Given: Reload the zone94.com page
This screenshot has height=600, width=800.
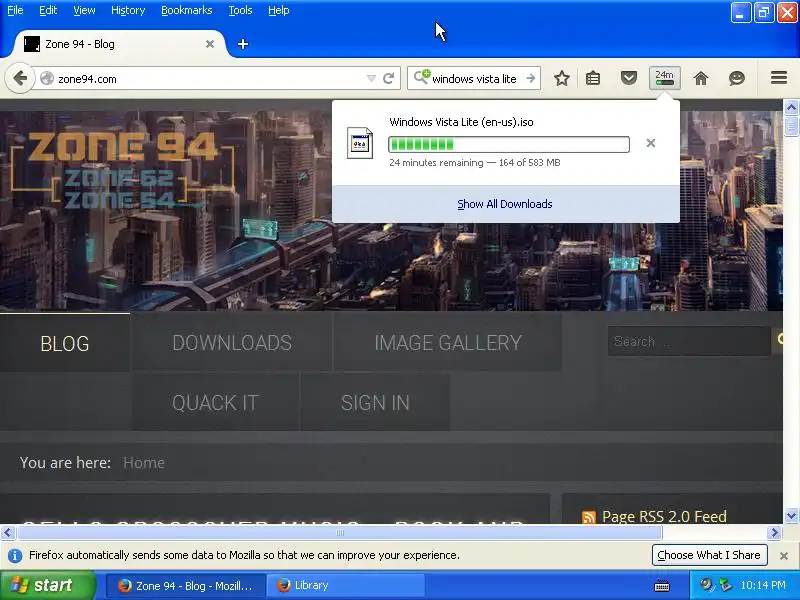Looking at the screenshot, I should click(388, 79).
